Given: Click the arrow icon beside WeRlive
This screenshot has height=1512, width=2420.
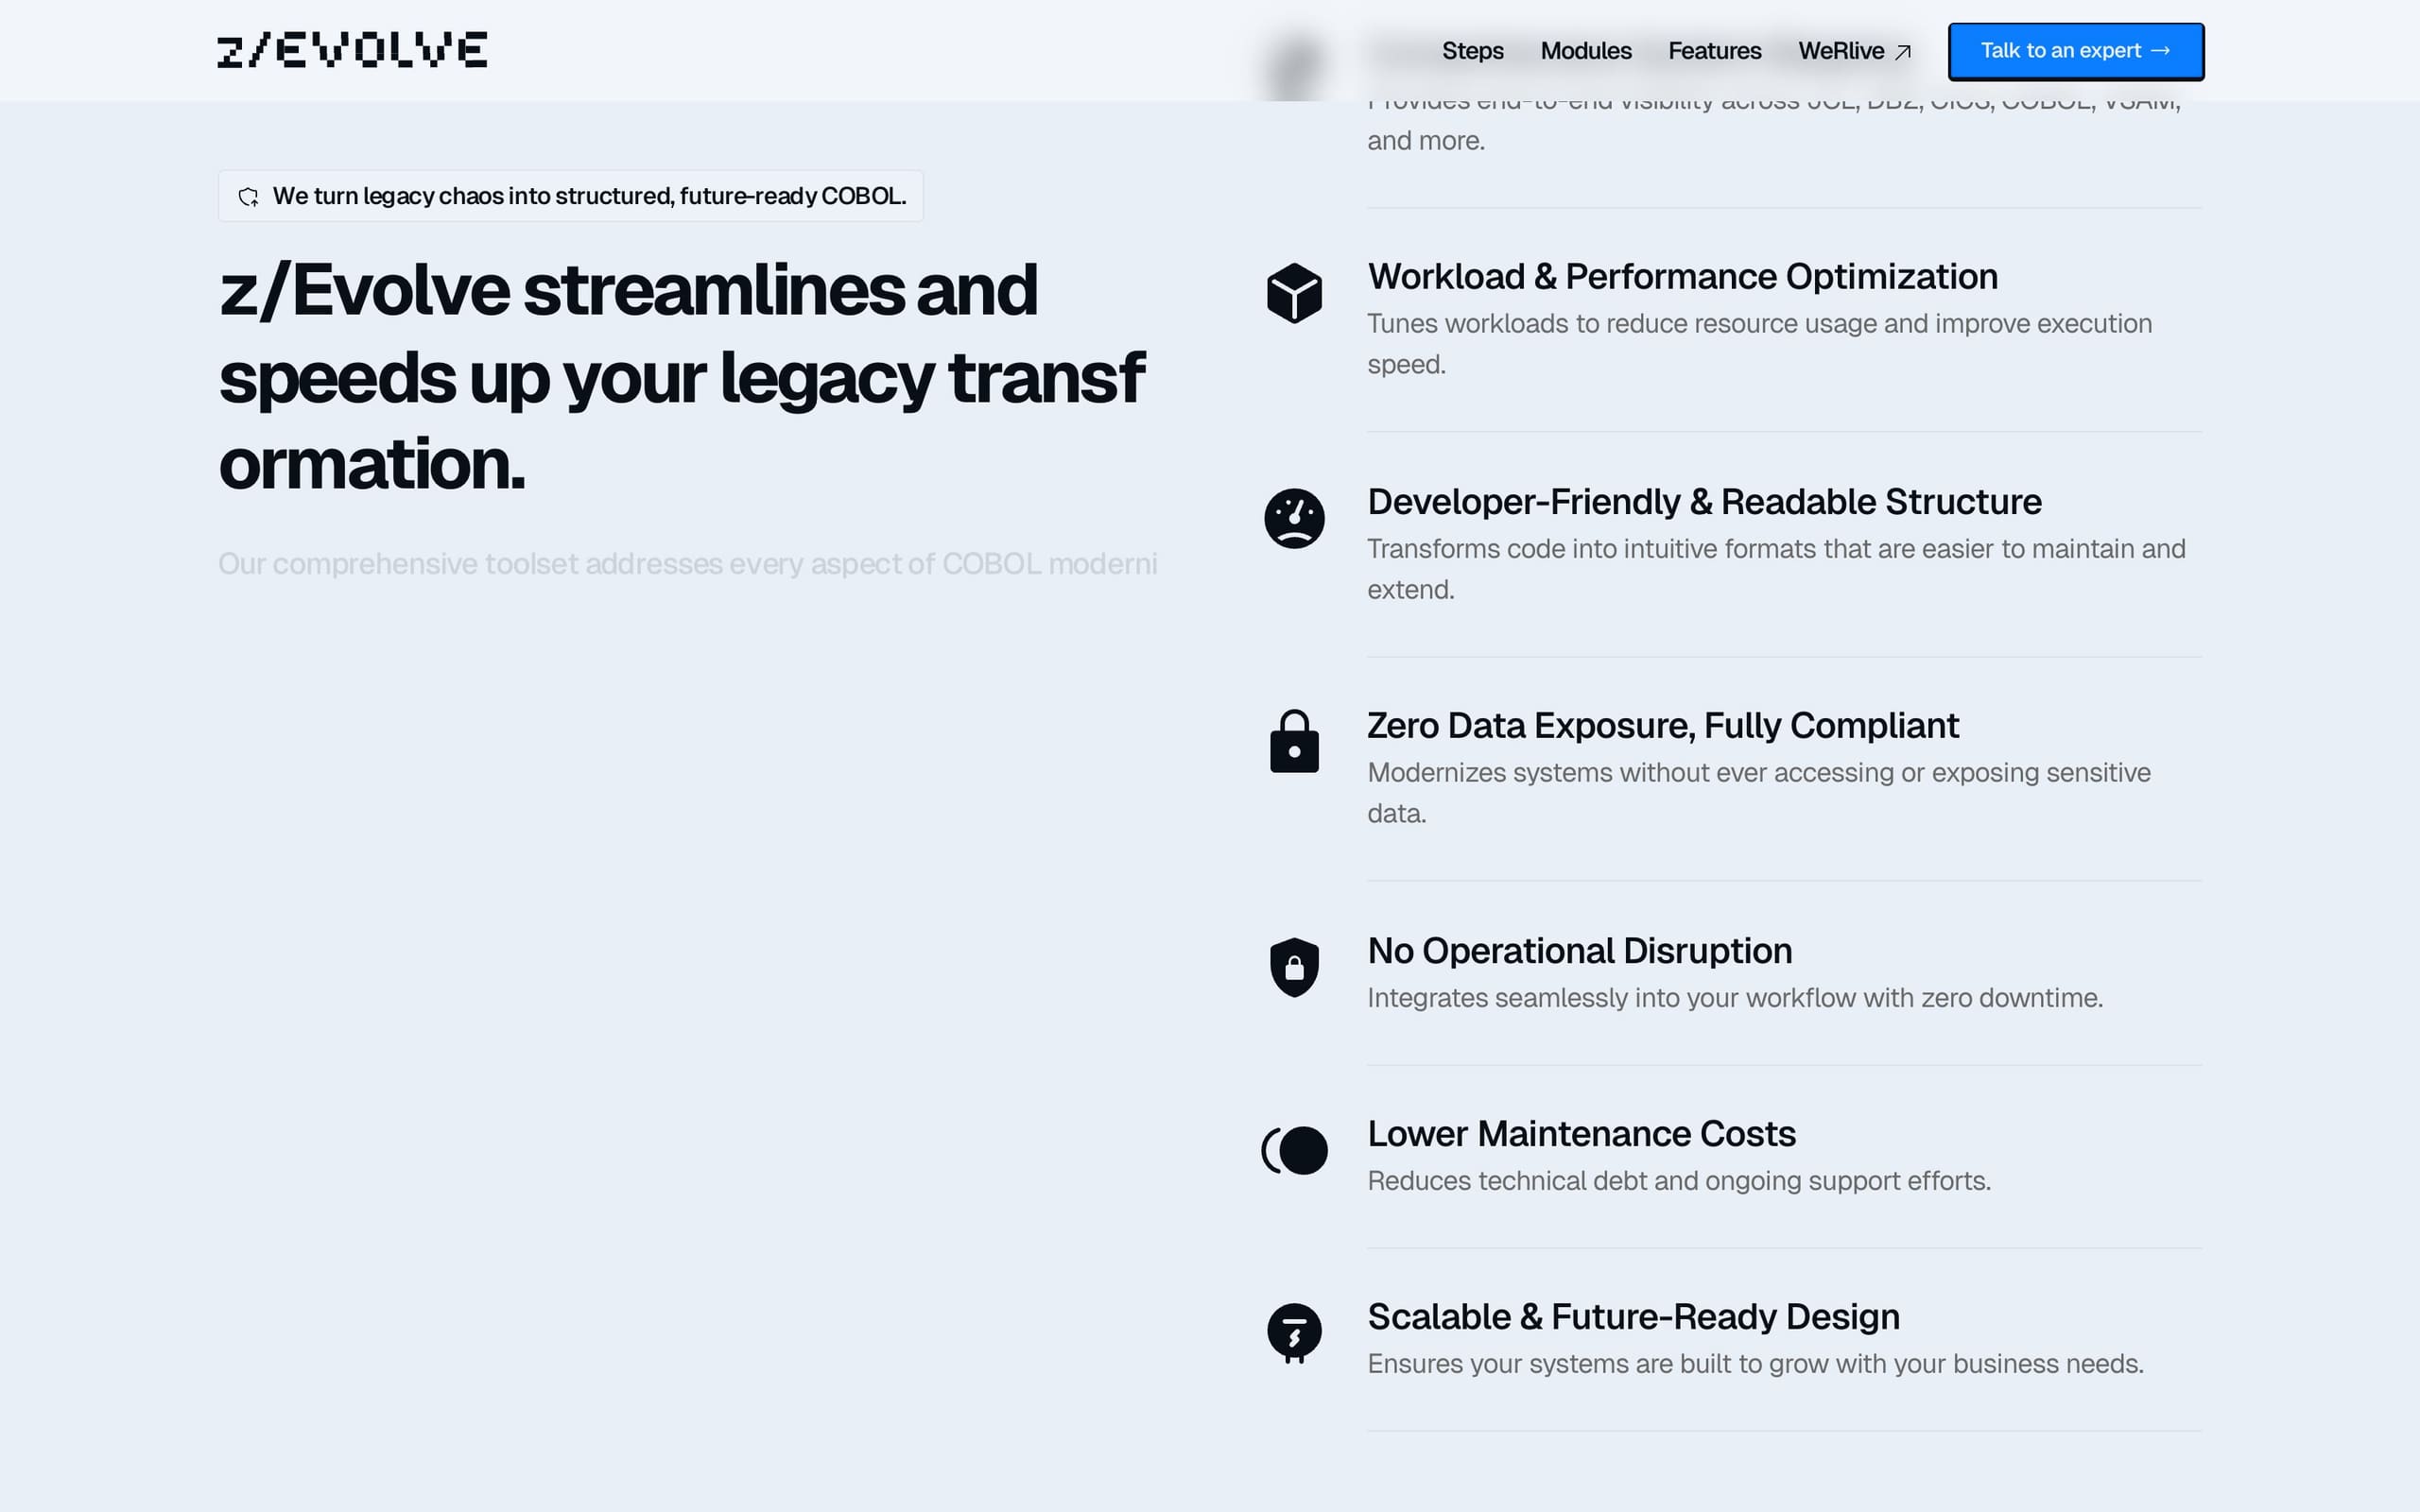Looking at the screenshot, I should tap(1902, 52).
